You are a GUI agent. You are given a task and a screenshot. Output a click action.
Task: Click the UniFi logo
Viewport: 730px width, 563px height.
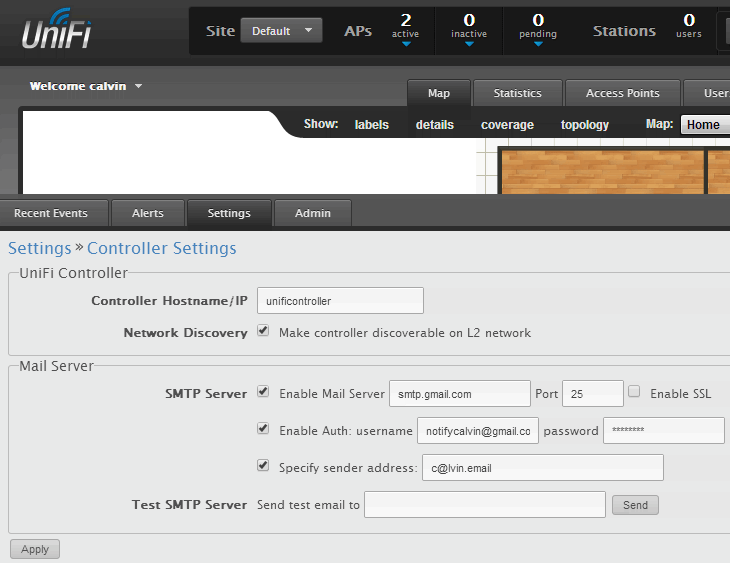57,29
